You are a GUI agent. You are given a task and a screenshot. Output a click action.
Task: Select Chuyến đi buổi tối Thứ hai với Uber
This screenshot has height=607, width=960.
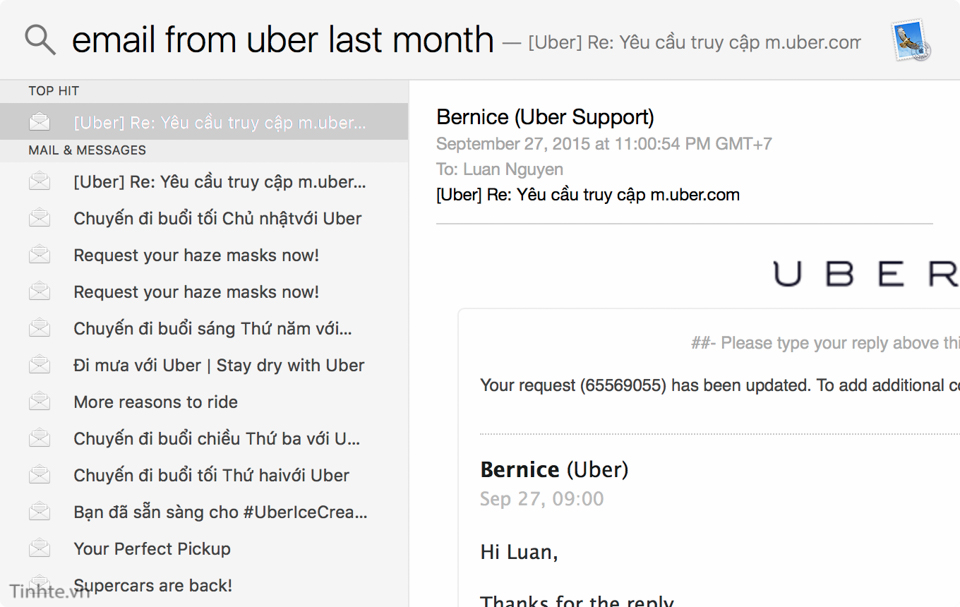(x=204, y=475)
